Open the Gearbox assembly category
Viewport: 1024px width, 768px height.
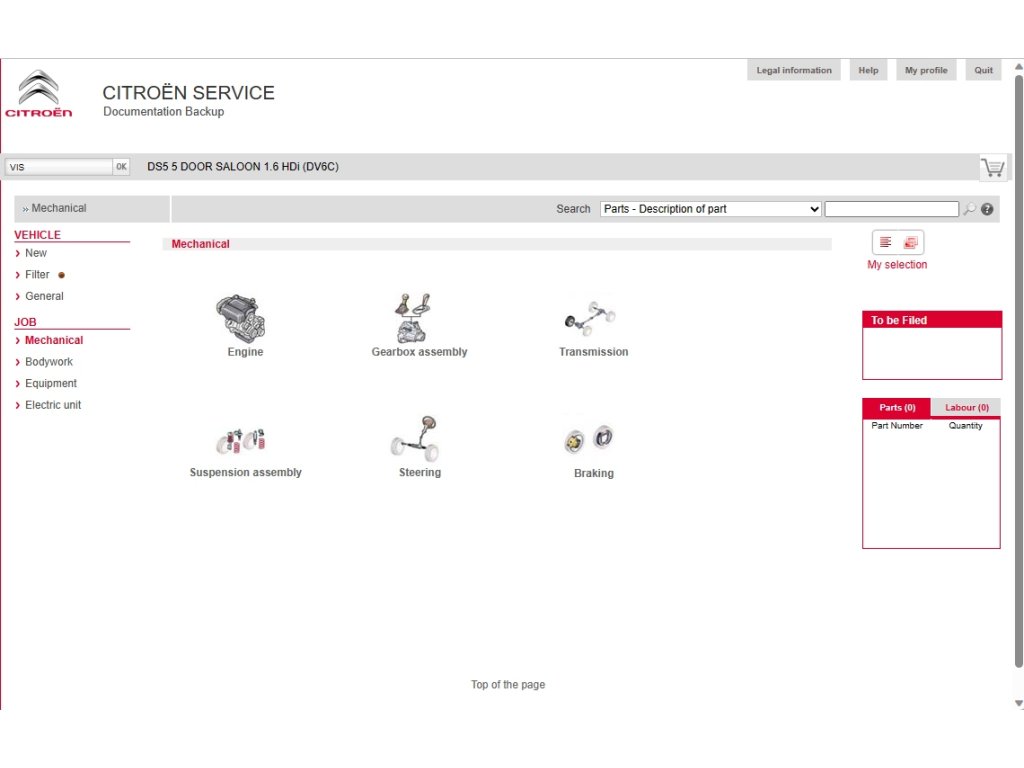(x=414, y=318)
